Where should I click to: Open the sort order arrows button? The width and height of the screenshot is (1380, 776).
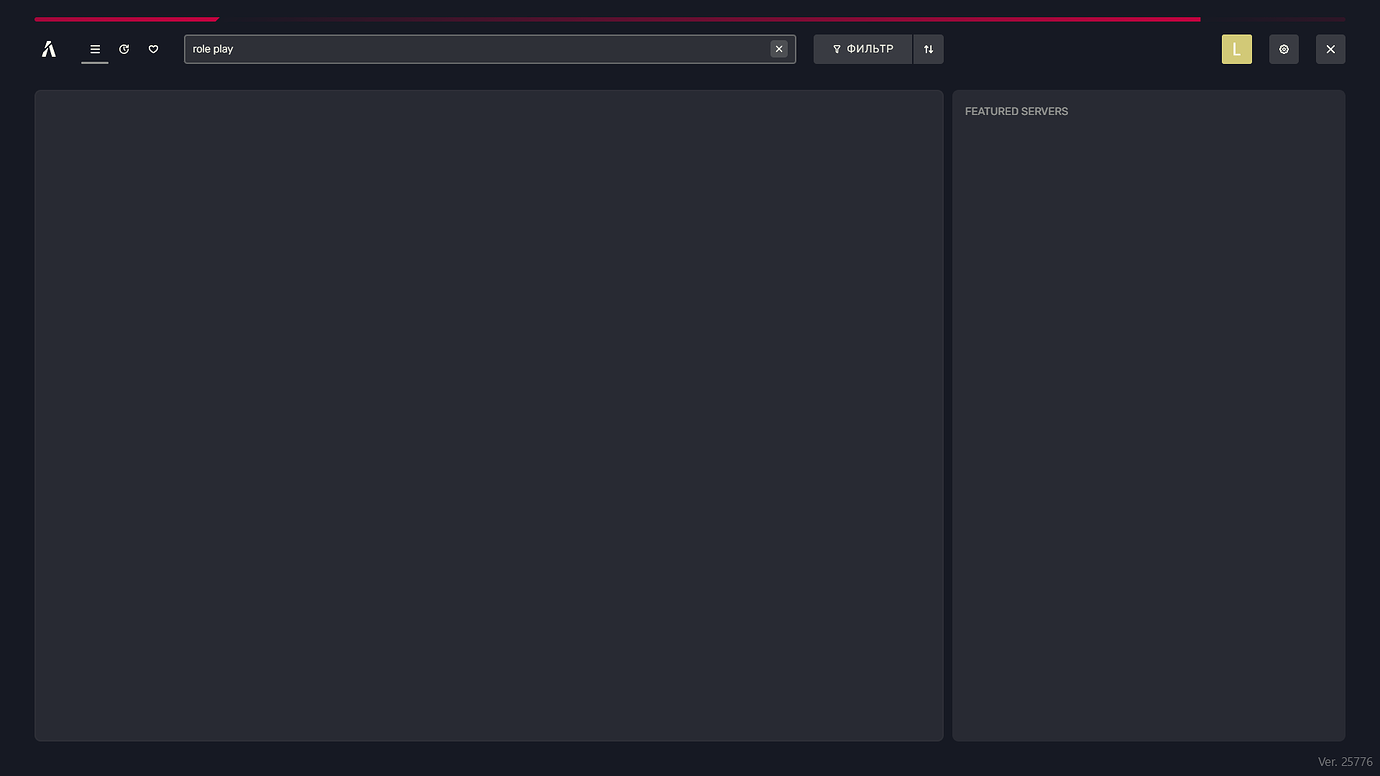coord(928,49)
